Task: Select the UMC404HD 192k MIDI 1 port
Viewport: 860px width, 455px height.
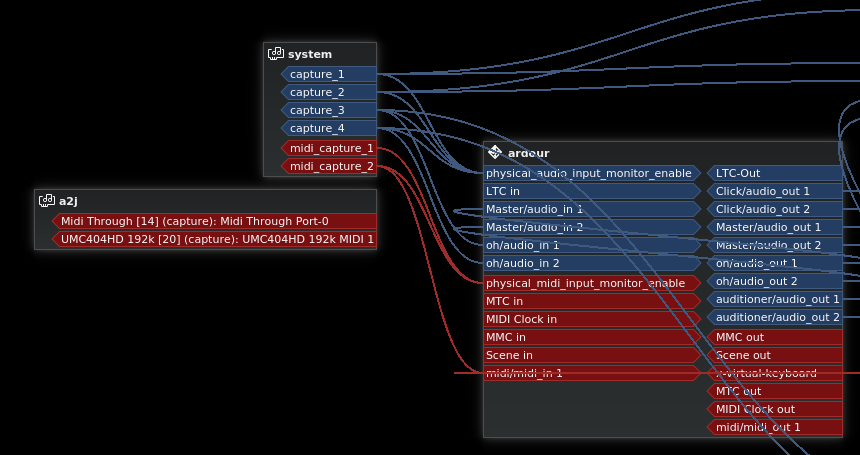Action: point(214,239)
